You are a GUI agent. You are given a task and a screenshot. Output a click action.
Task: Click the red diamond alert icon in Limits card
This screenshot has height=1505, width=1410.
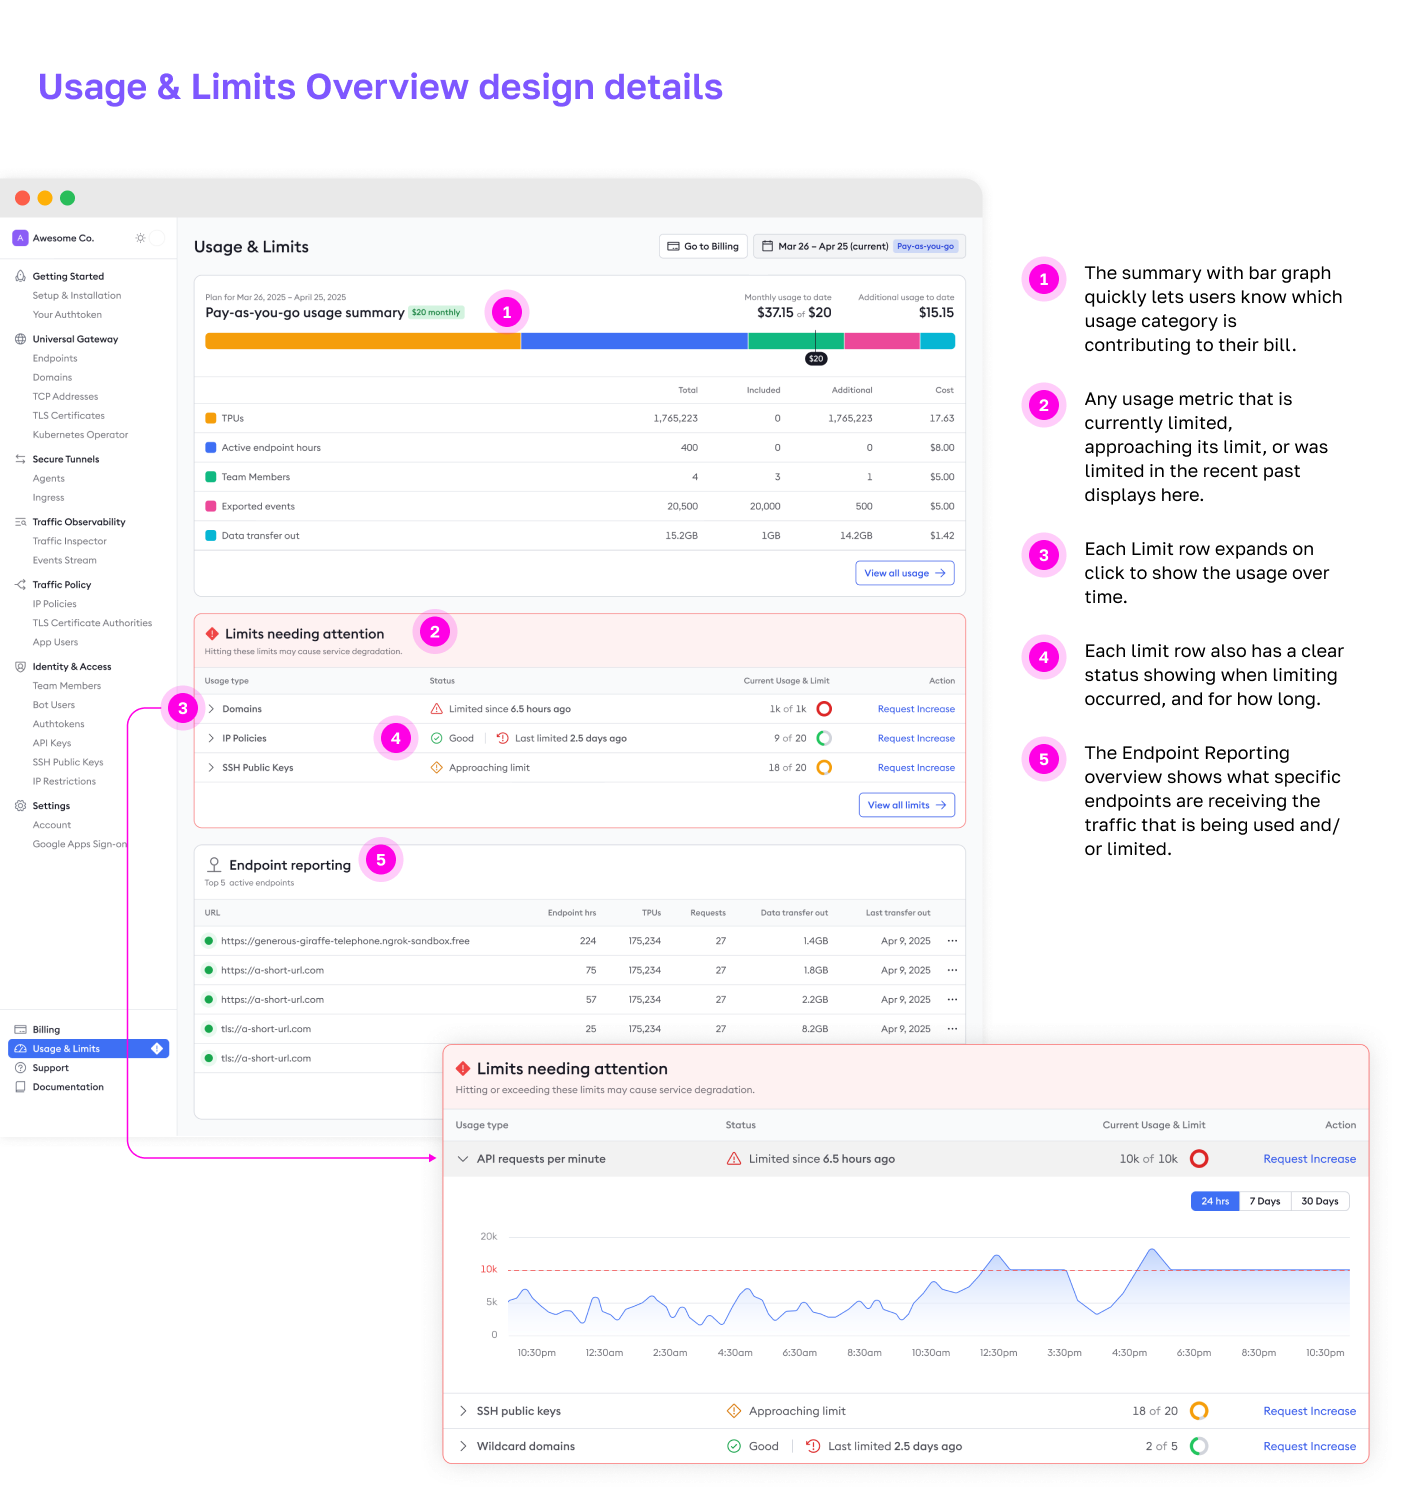click(212, 634)
